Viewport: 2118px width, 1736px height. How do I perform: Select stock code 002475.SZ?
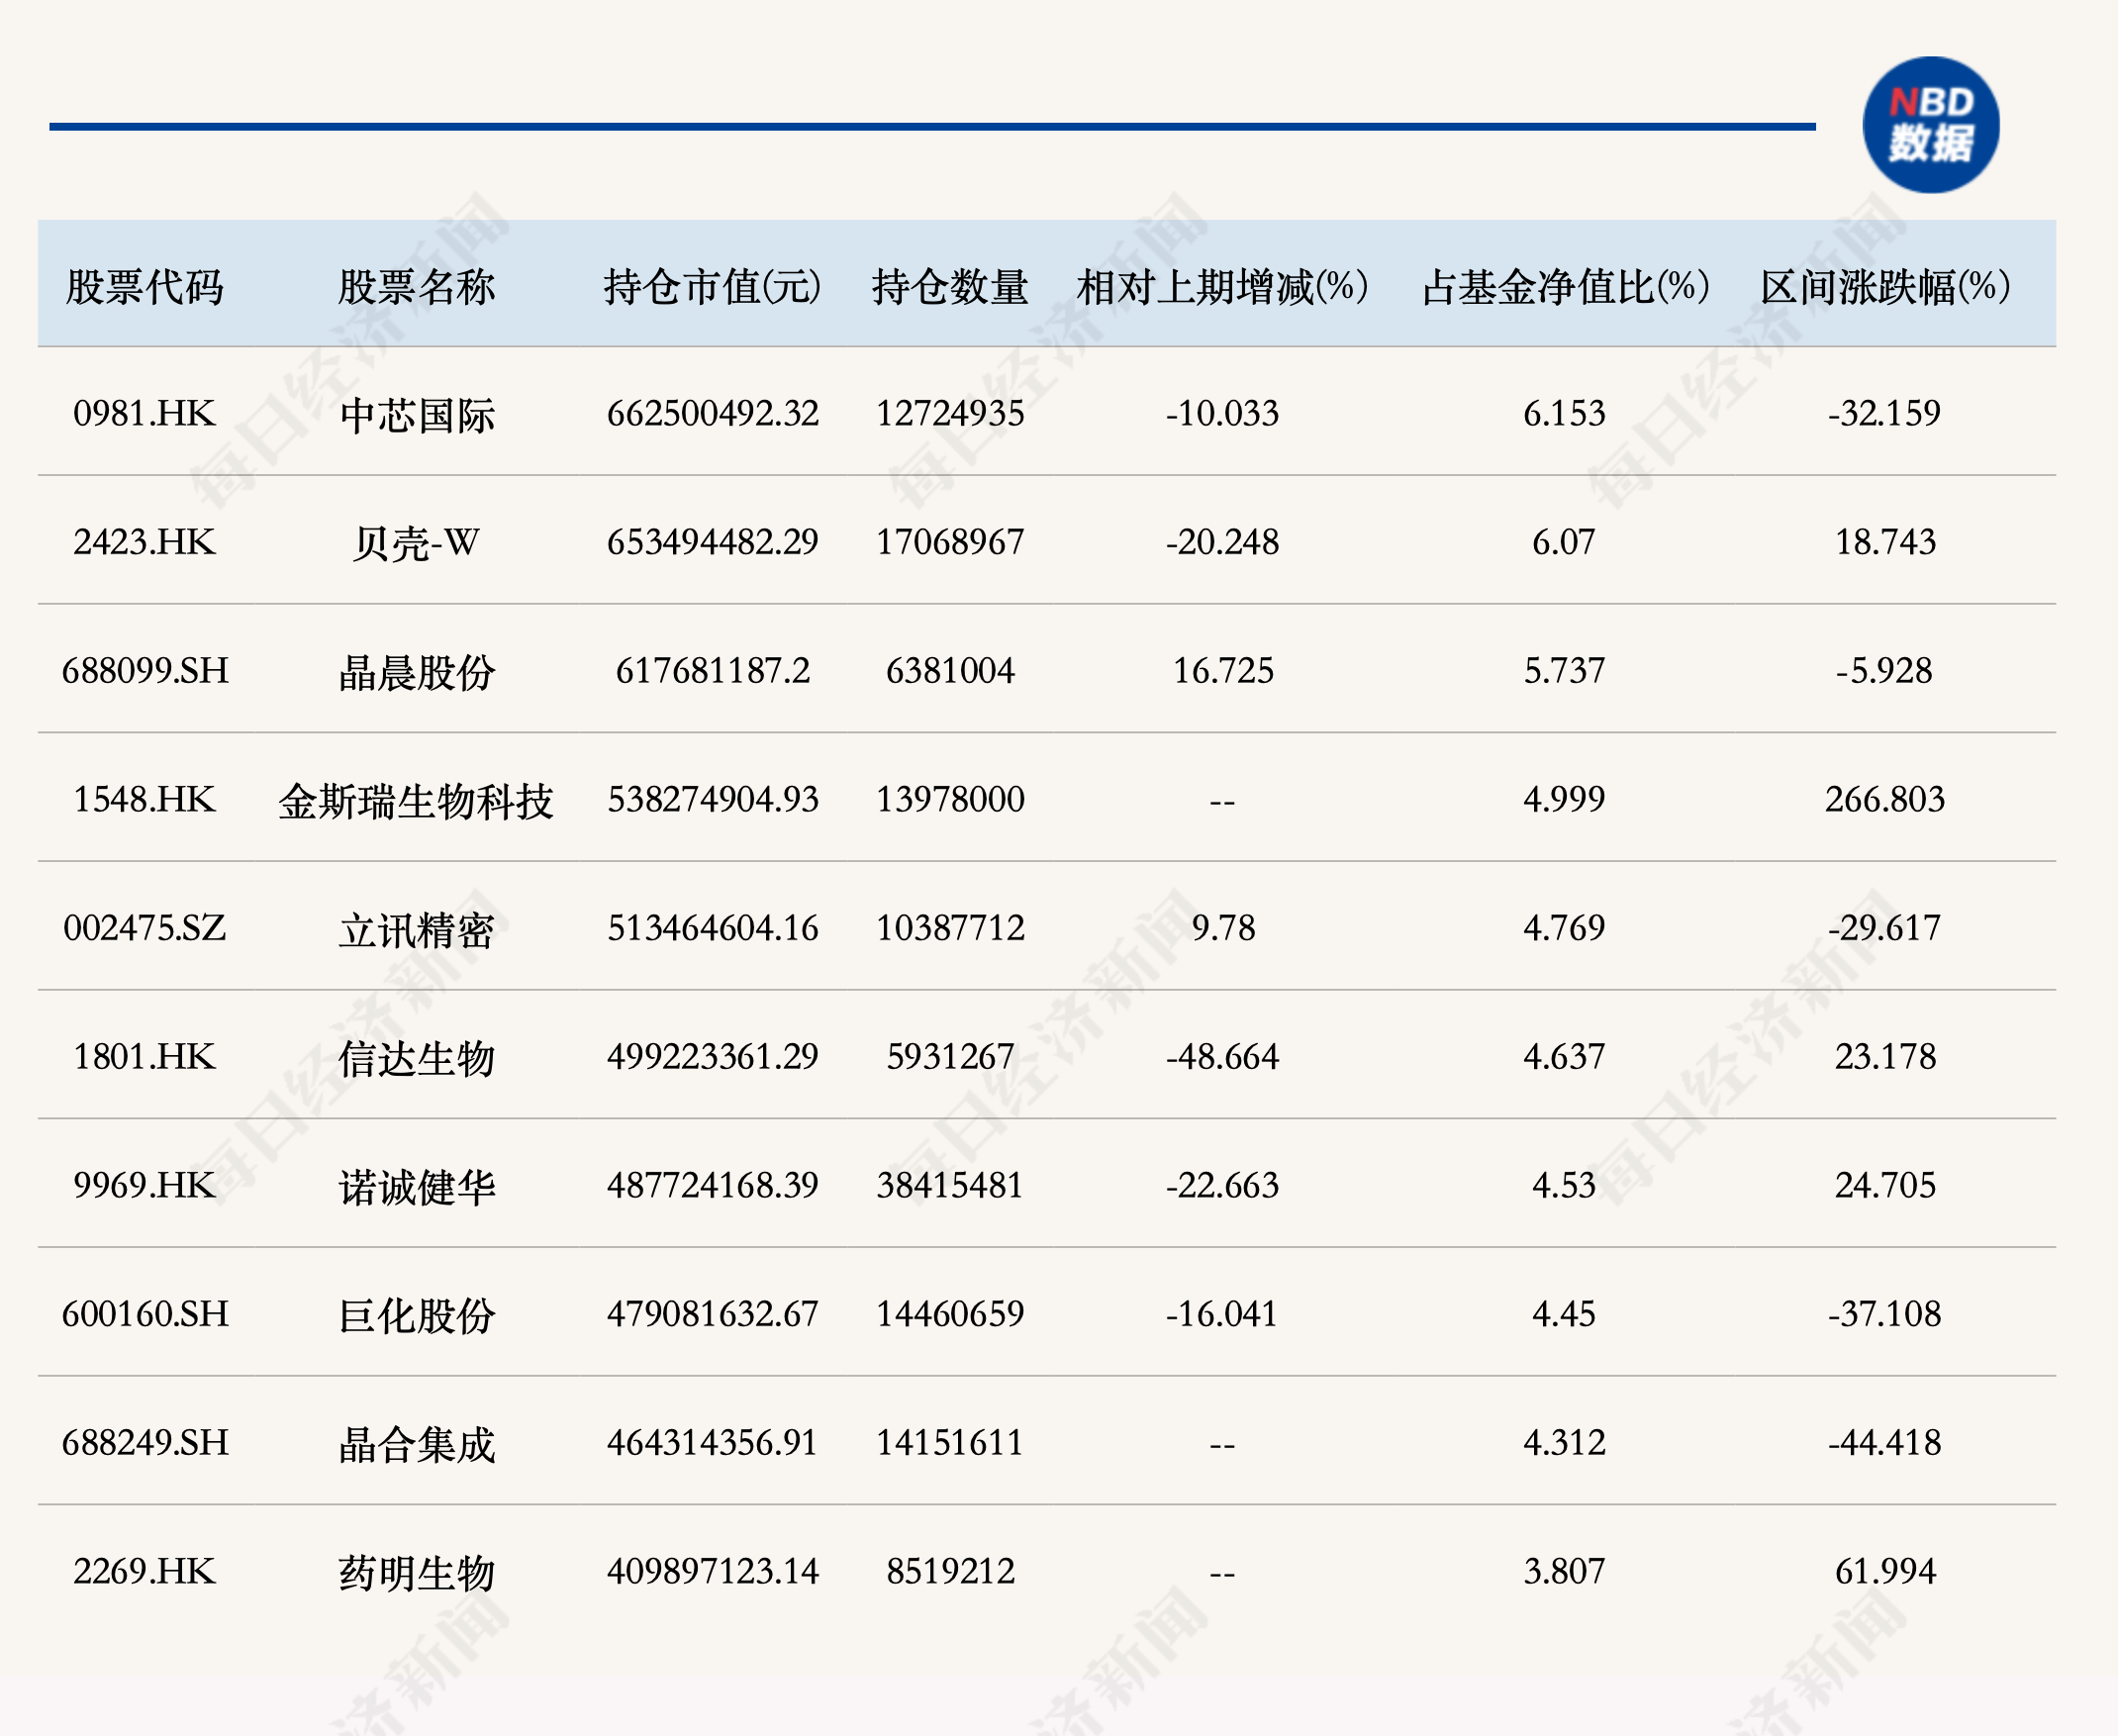(x=145, y=928)
